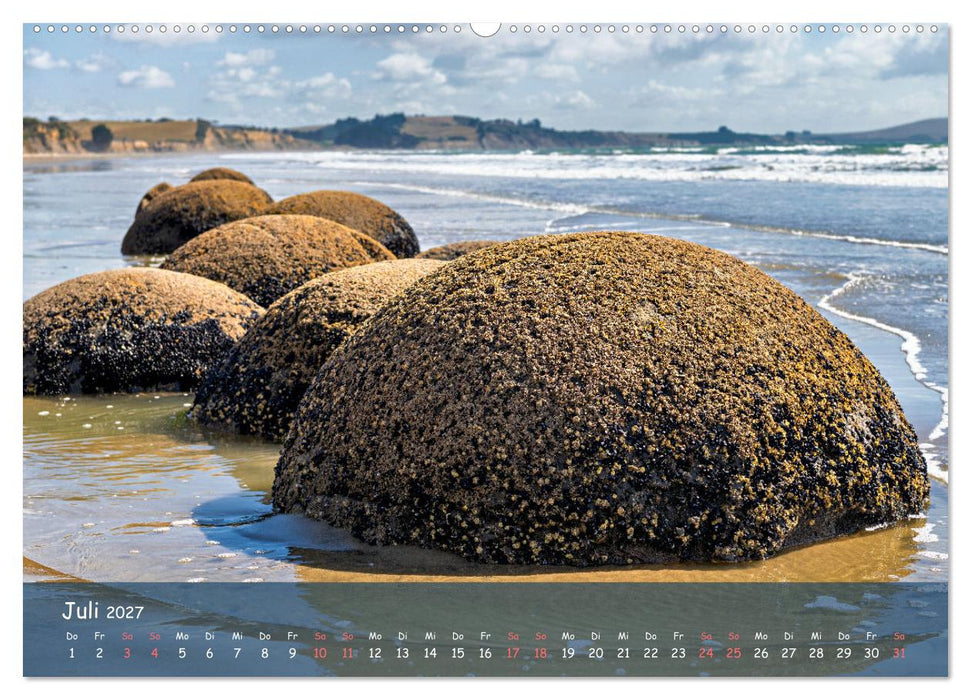Select day 16 in the calendar row

pos(486,653)
